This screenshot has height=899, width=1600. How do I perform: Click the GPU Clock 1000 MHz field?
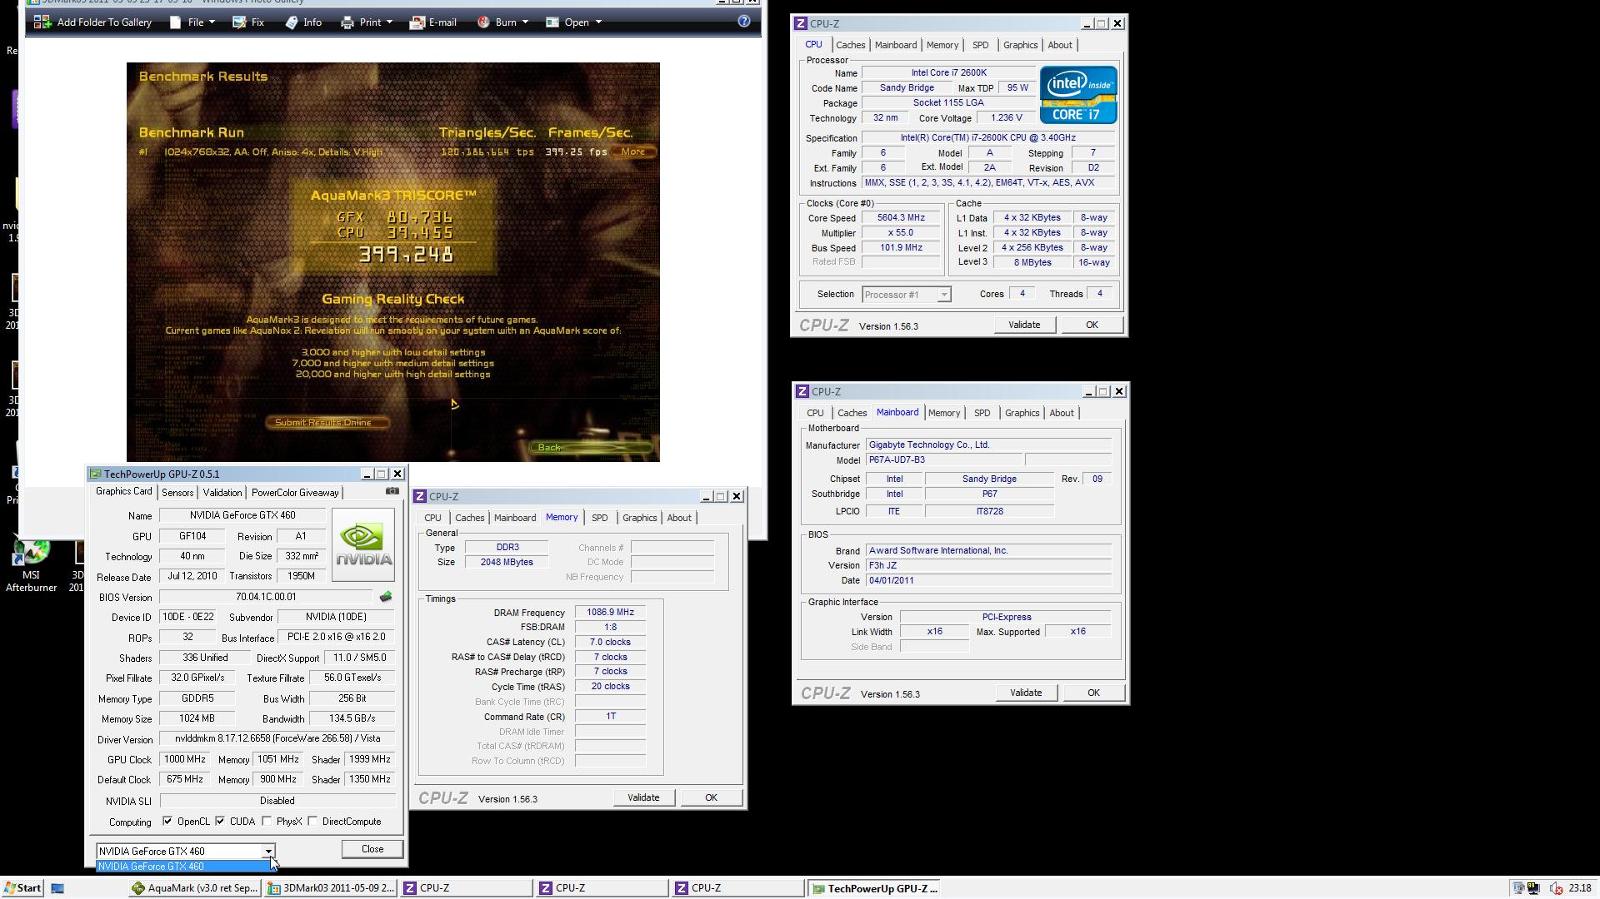click(x=184, y=759)
